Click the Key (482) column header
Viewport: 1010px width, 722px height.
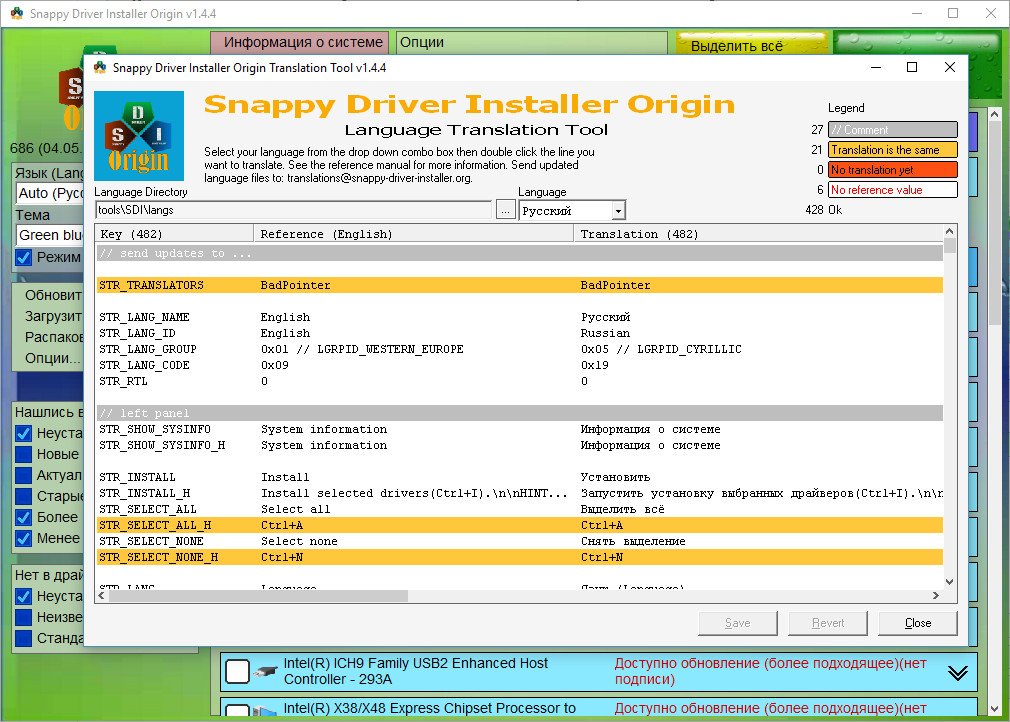tap(175, 234)
